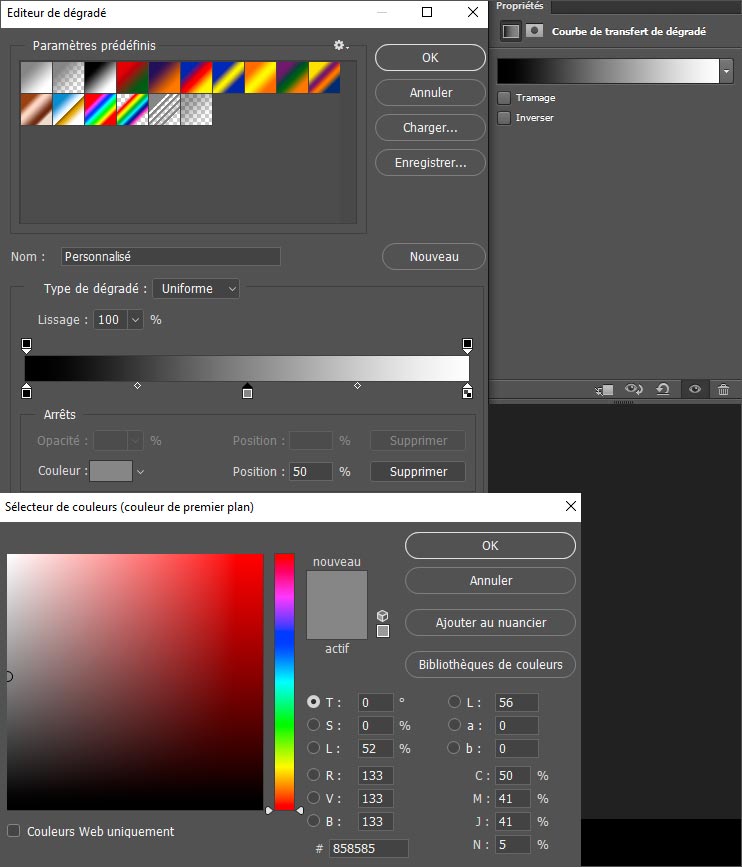The width and height of the screenshot is (742, 867).
Task: Delete adjustment layer with trash icon
Action: click(x=723, y=390)
